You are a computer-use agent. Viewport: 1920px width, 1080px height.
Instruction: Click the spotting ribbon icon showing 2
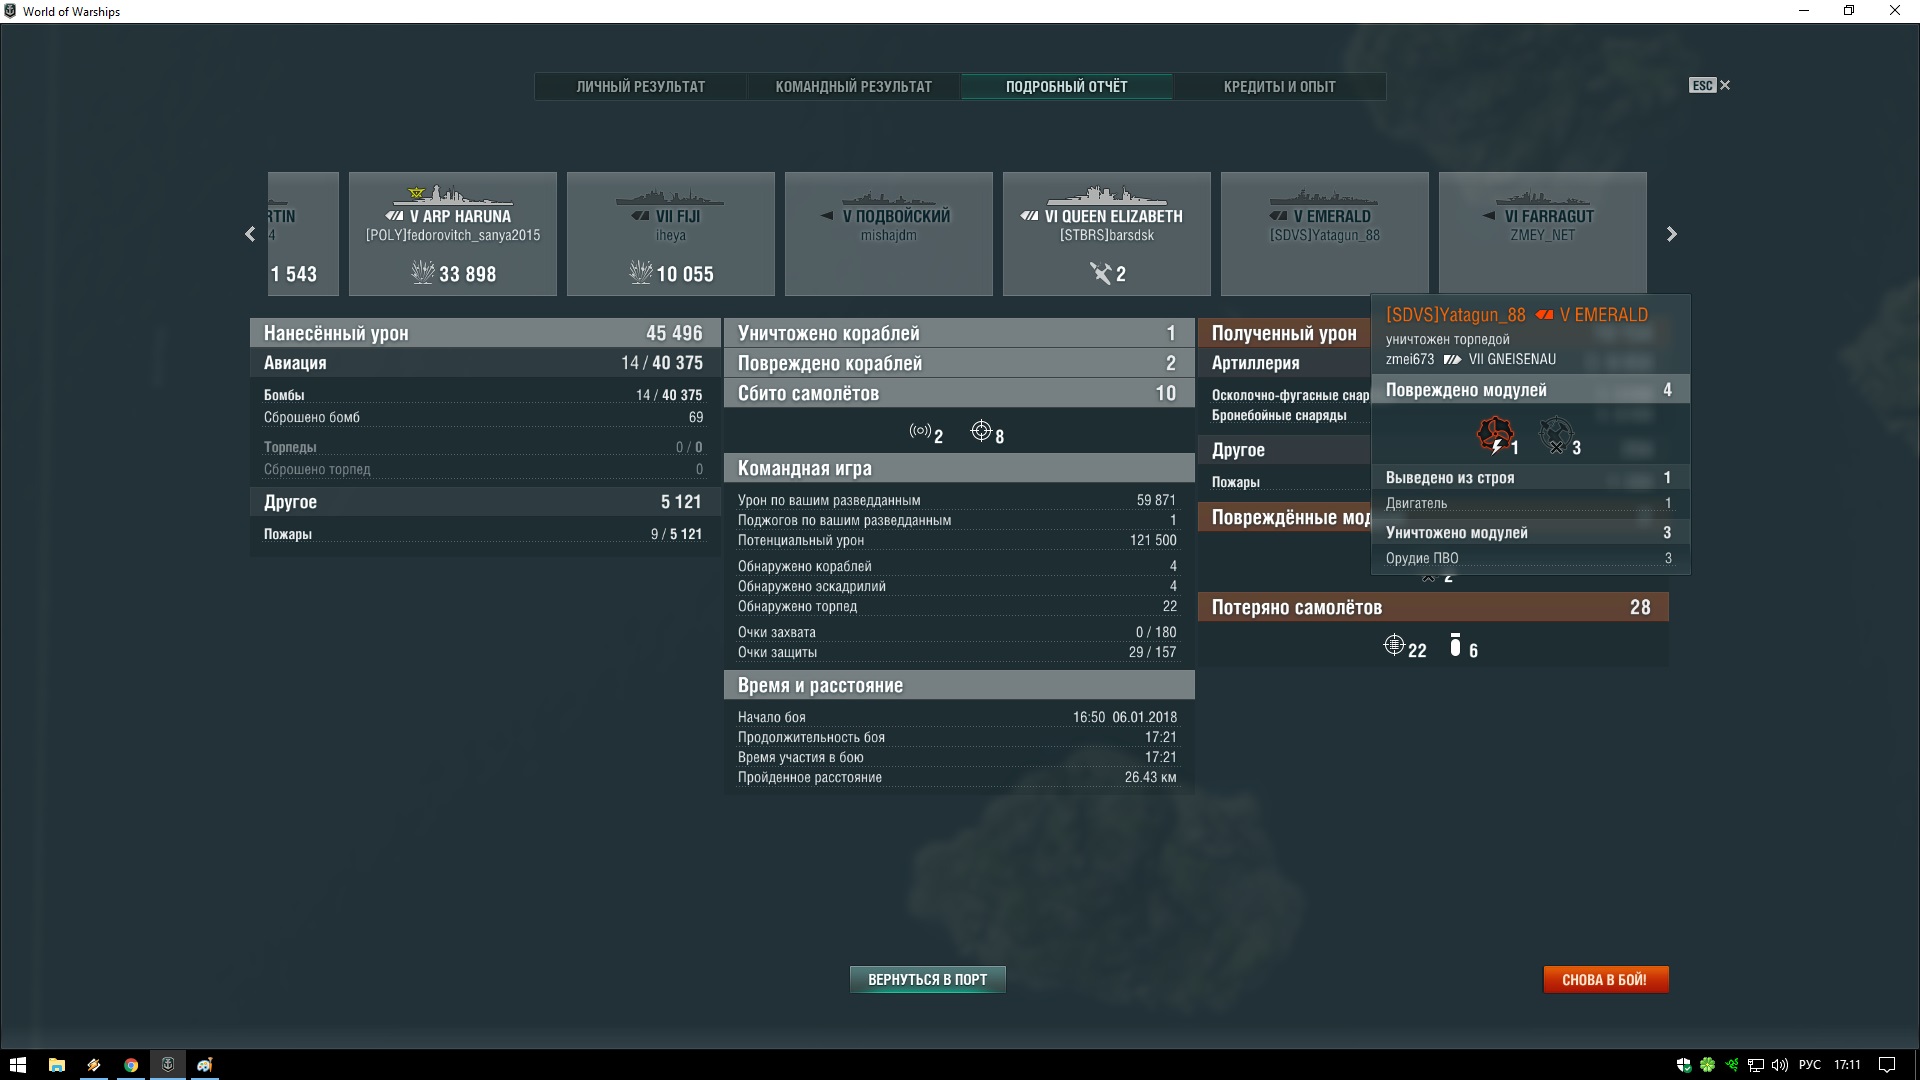(920, 431)
